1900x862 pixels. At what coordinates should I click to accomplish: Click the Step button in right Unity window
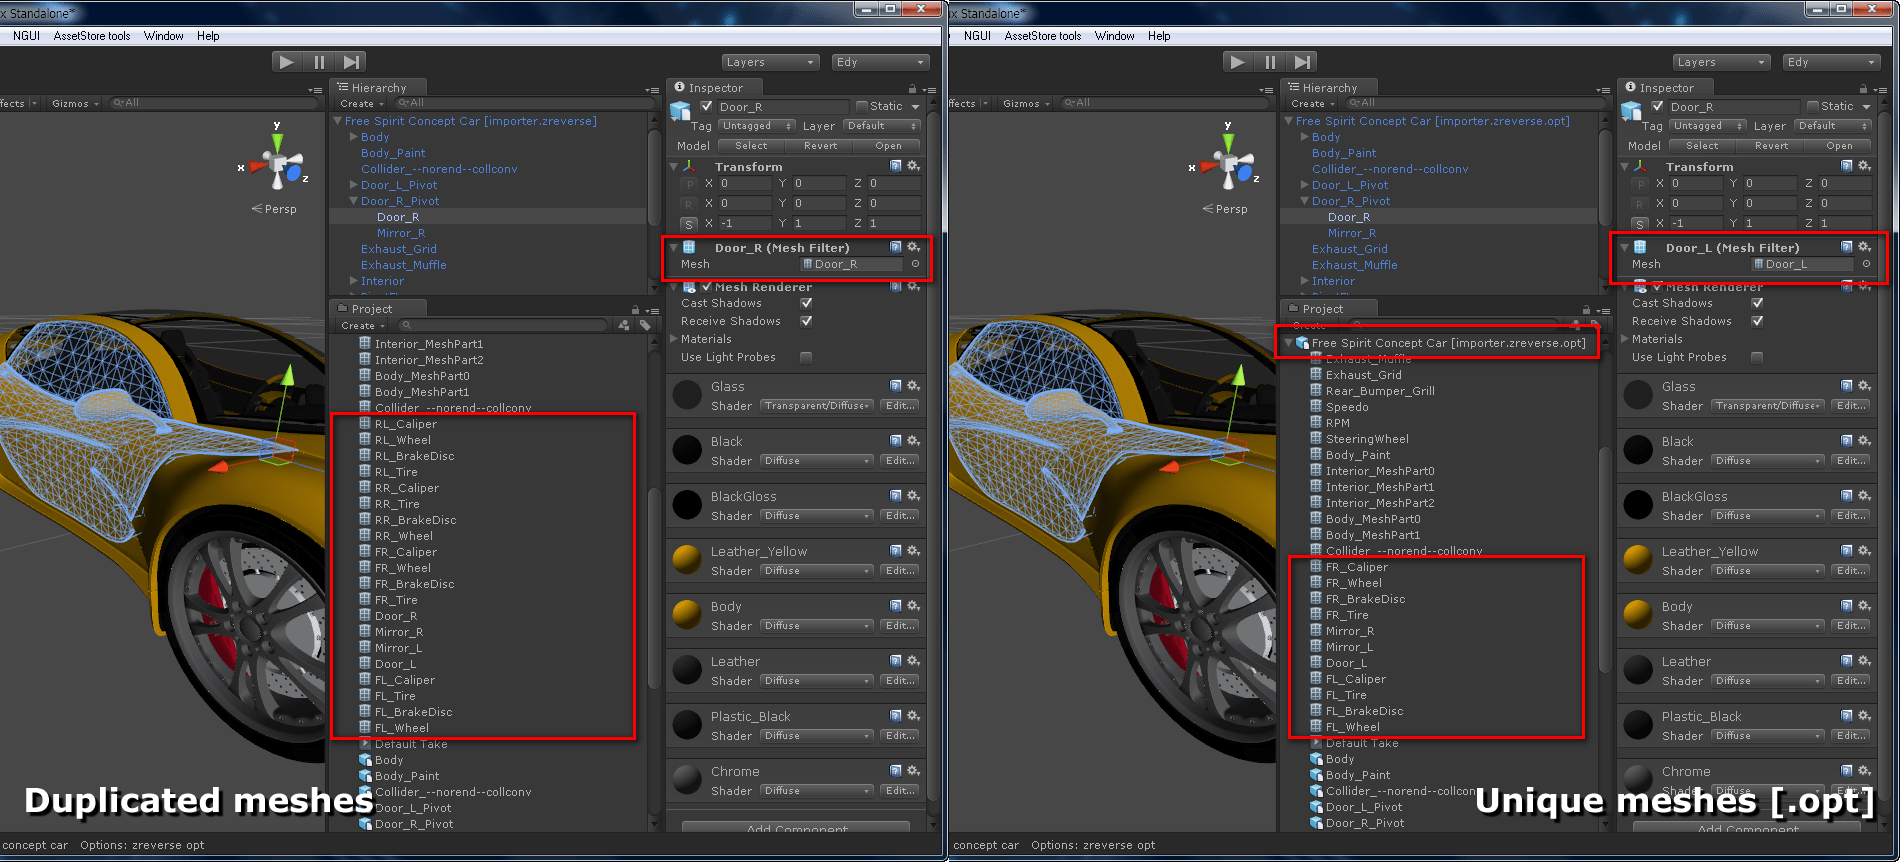[x=1302, y=62]
